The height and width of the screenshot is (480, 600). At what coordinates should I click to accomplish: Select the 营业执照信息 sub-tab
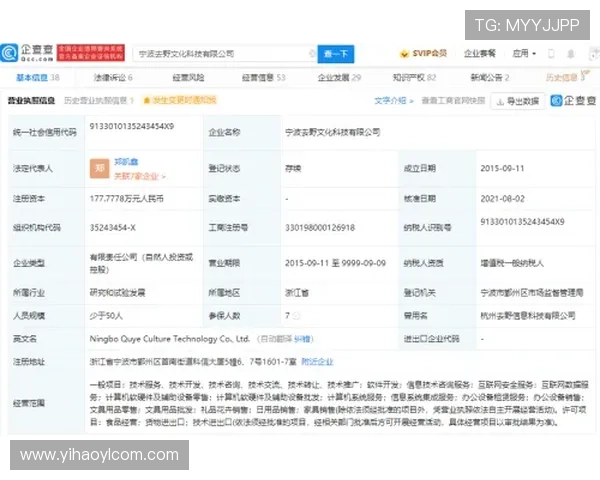click(31, 101)
